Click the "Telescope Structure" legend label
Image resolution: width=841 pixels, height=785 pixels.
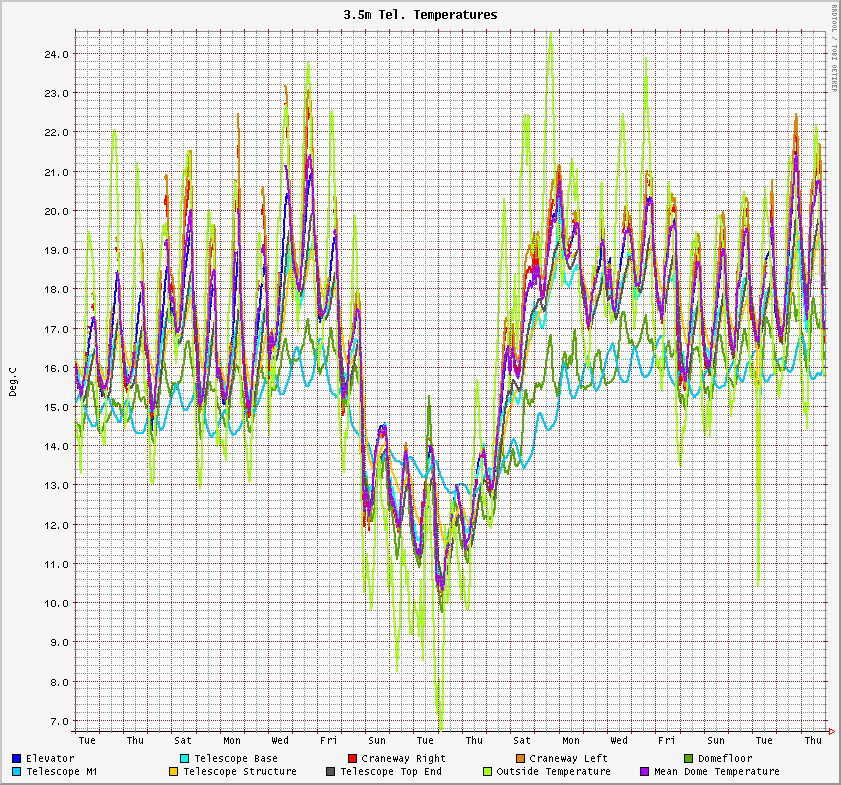240,772
